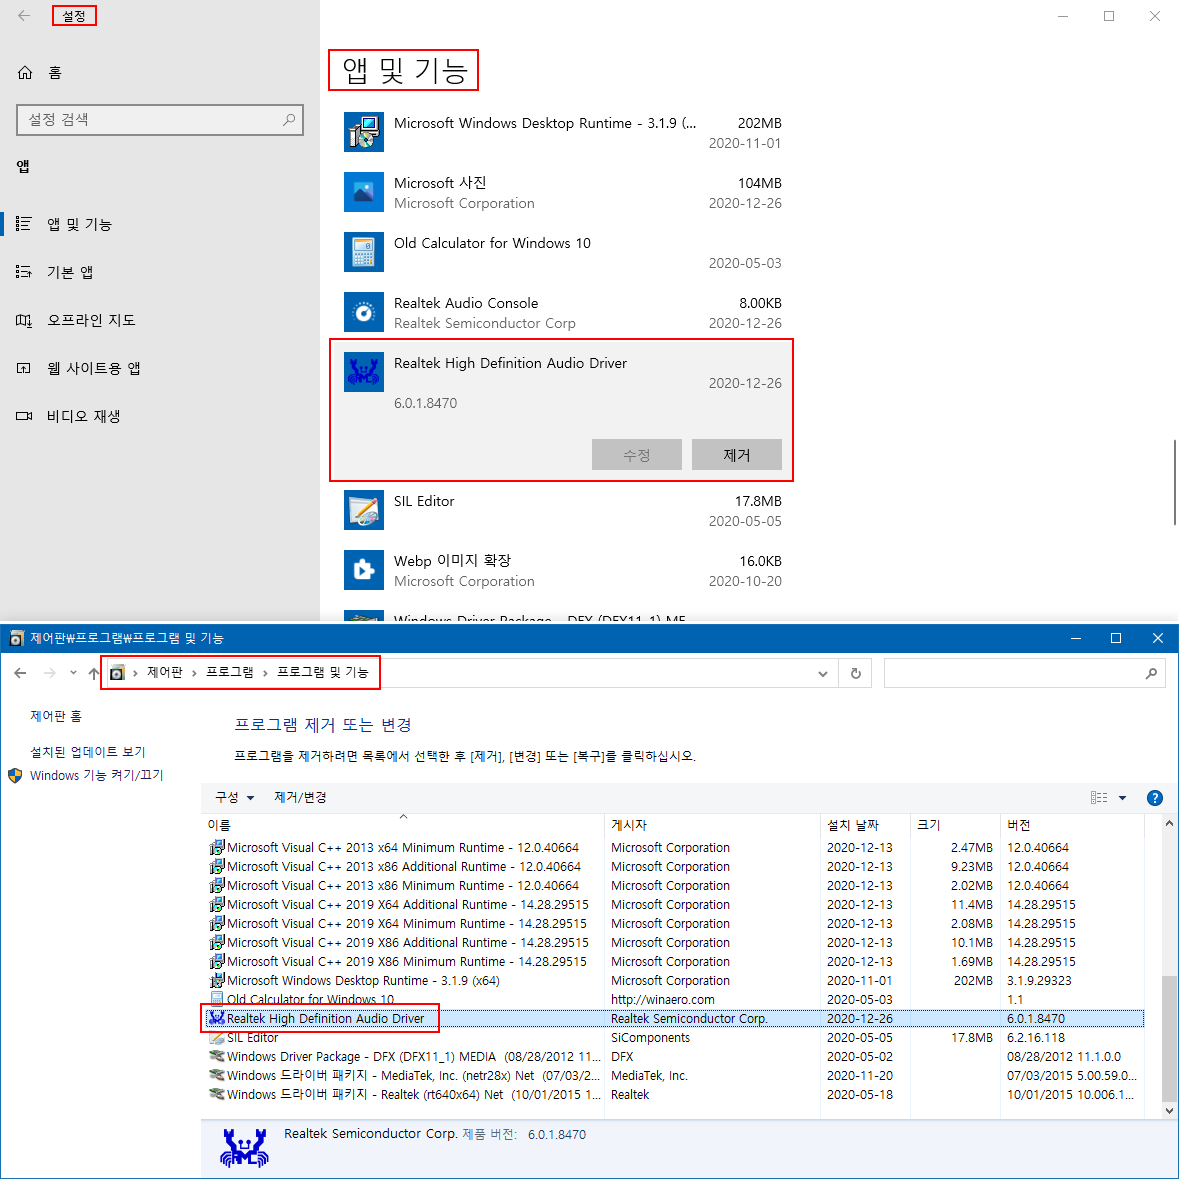Click Control Panel back navigation arrow
Image resolution: width=1179 pixels, height=1179 pixels.
[20, 673]
